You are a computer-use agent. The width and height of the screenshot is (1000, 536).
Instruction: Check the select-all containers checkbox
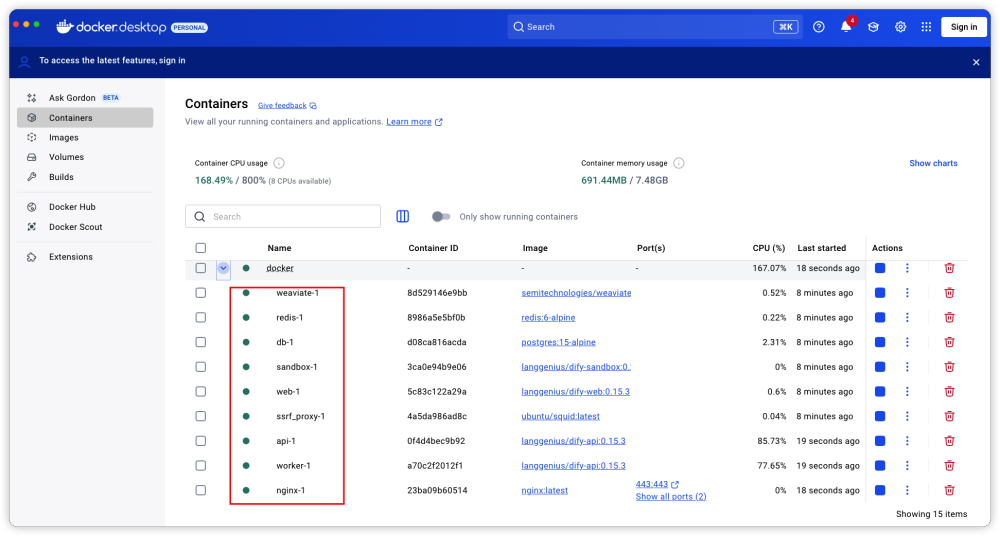coord(201,248)
